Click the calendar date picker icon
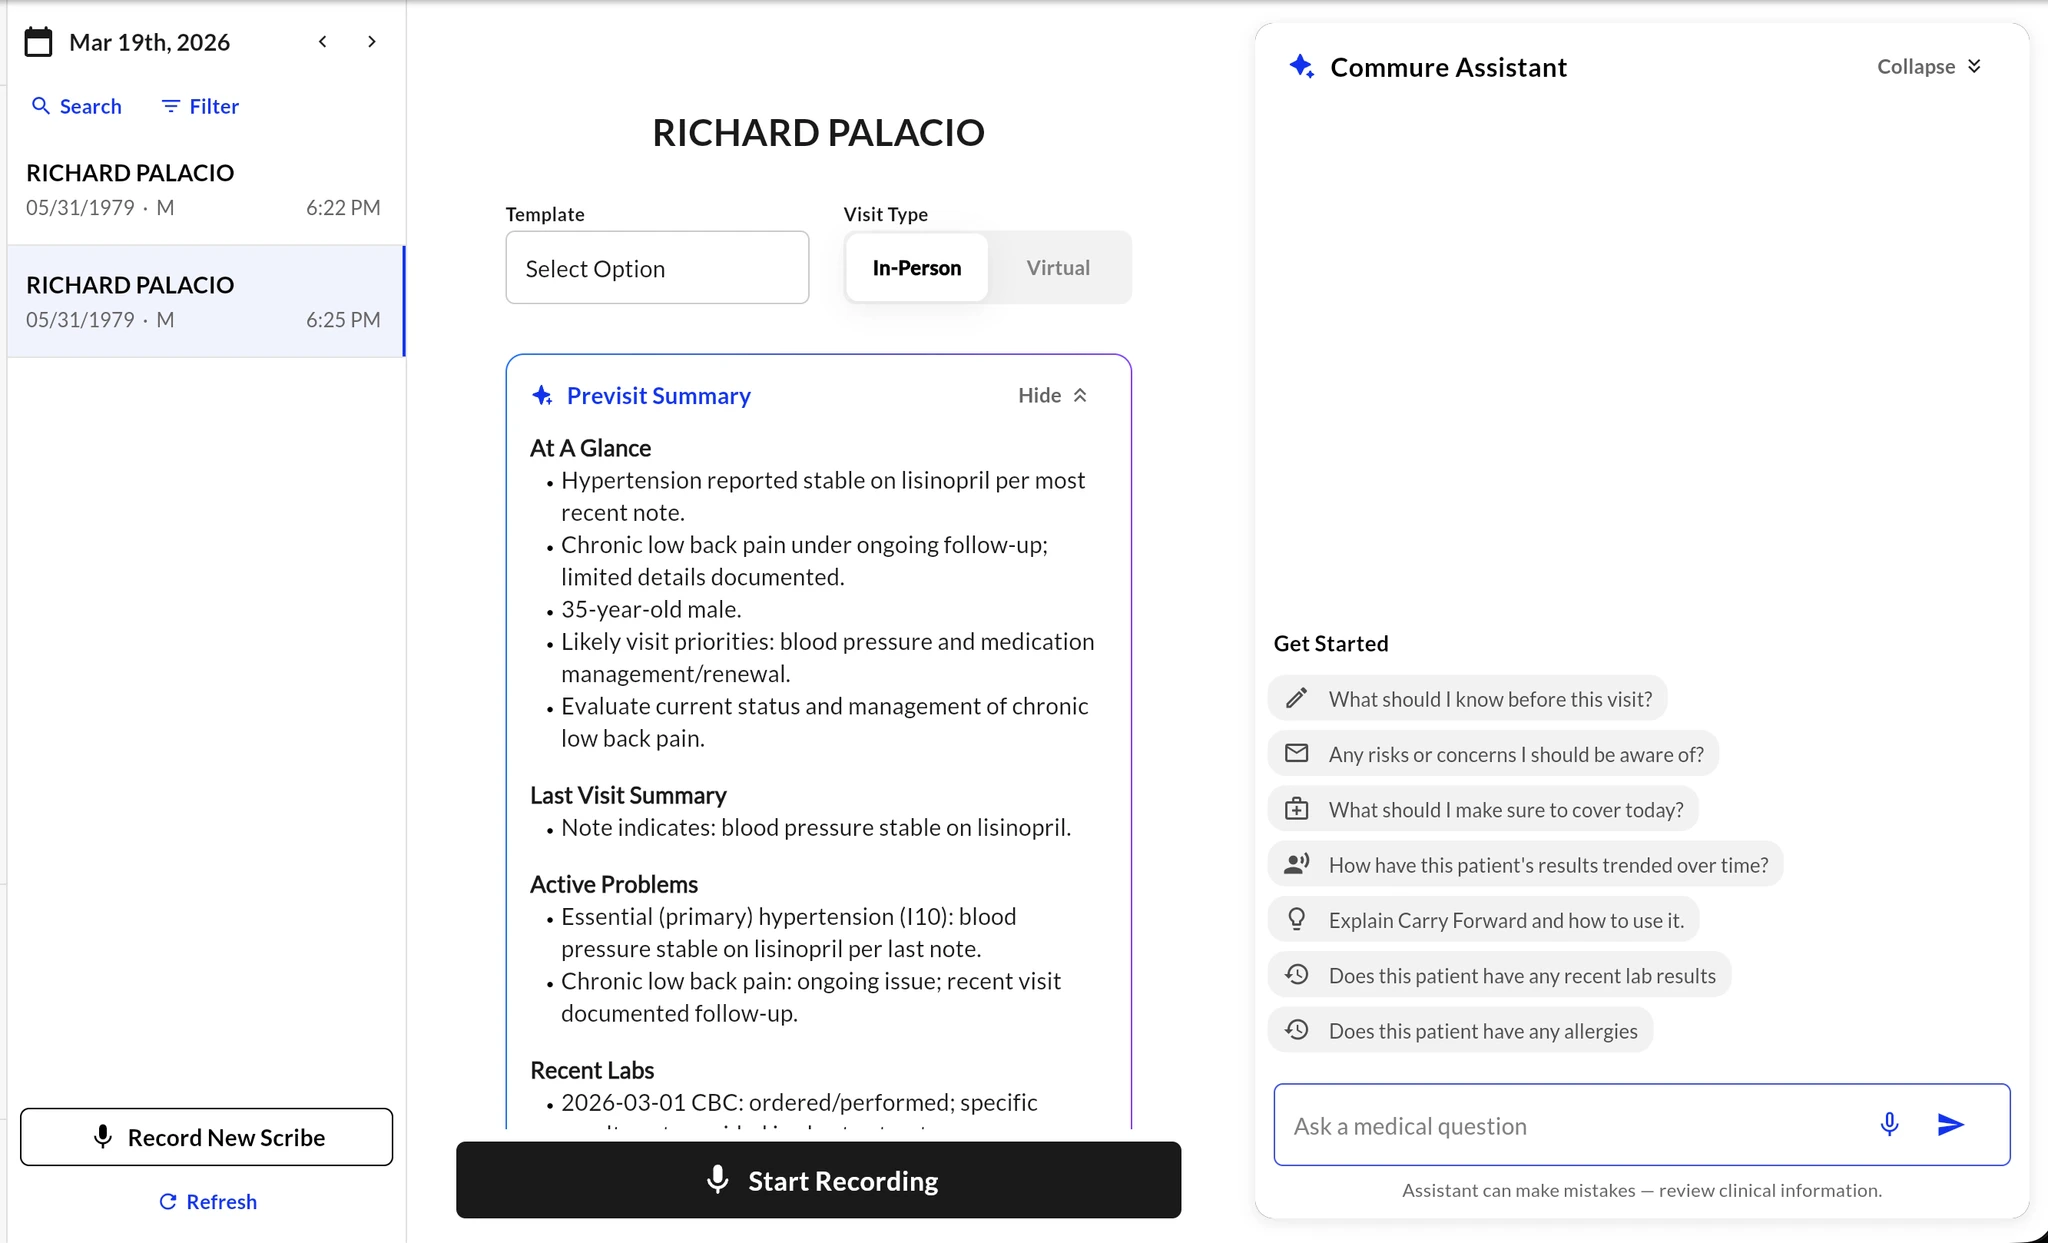2048x1243 pixels. pyautogui.click(x=38, y=42)
